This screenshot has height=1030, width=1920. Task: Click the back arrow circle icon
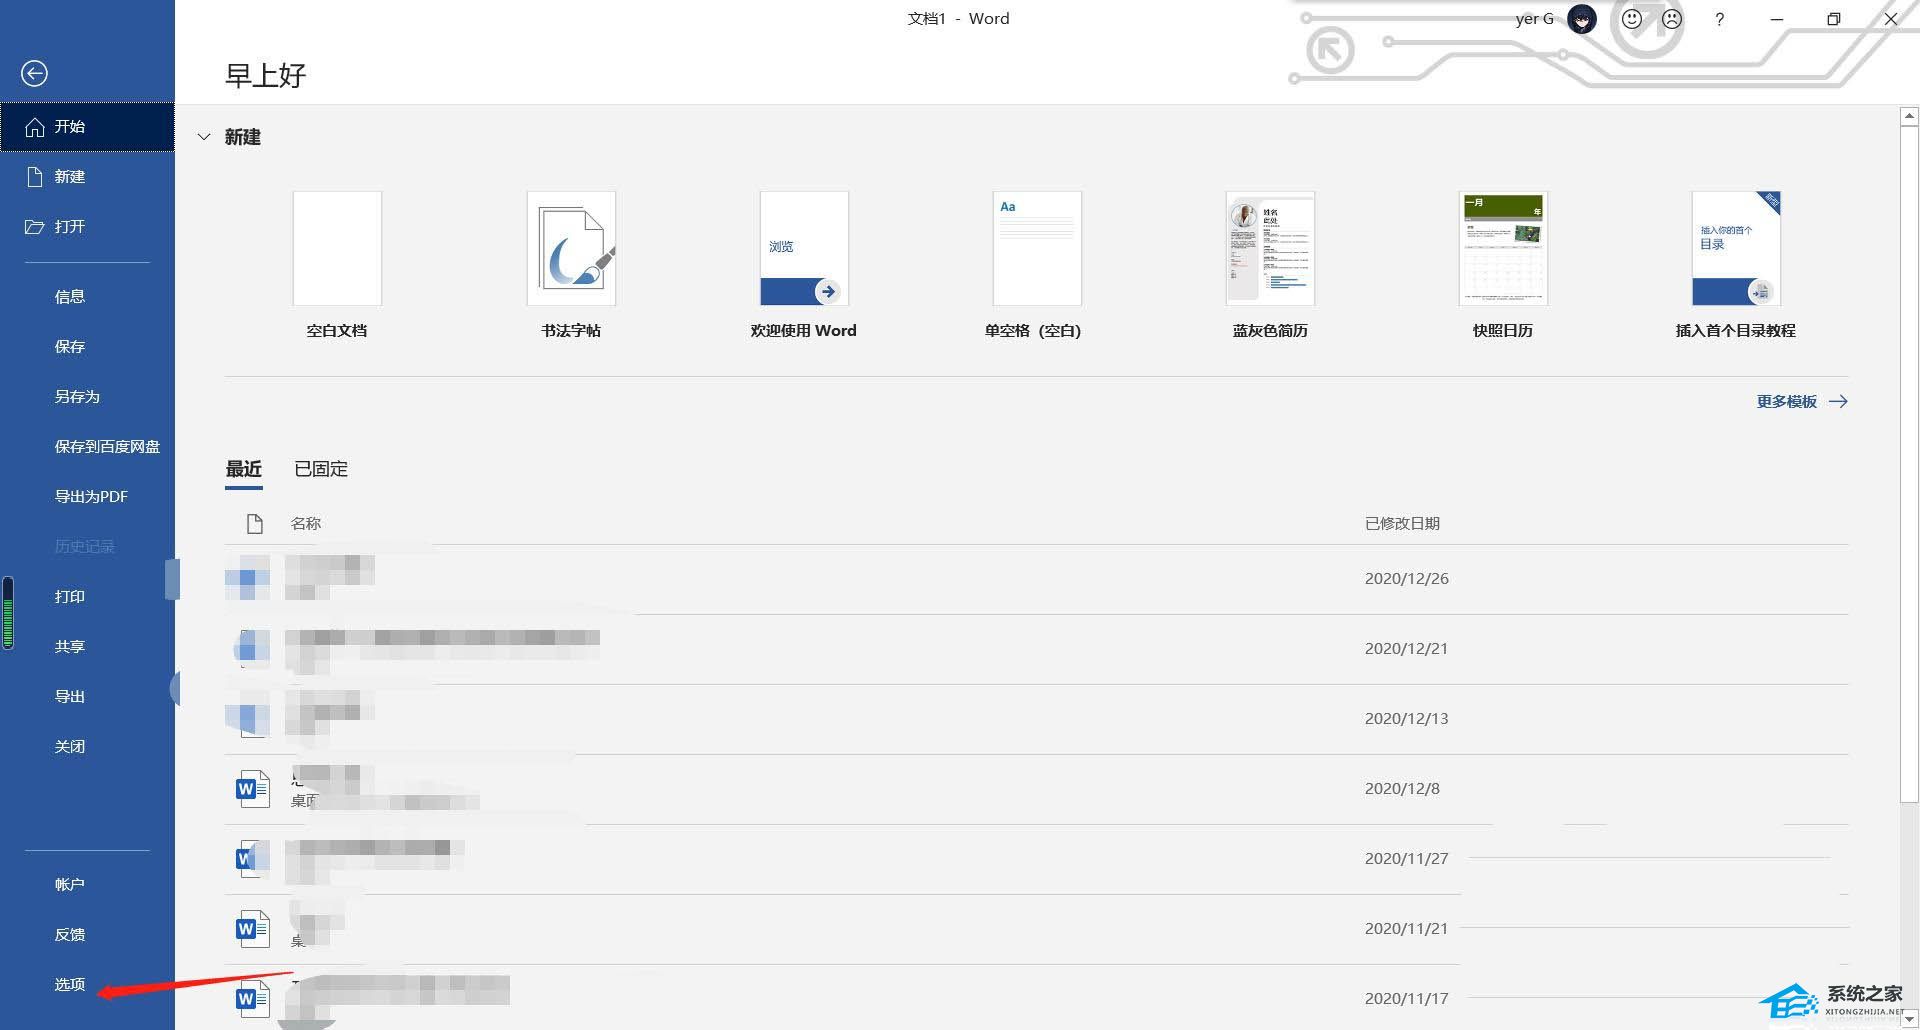point(34,73)
